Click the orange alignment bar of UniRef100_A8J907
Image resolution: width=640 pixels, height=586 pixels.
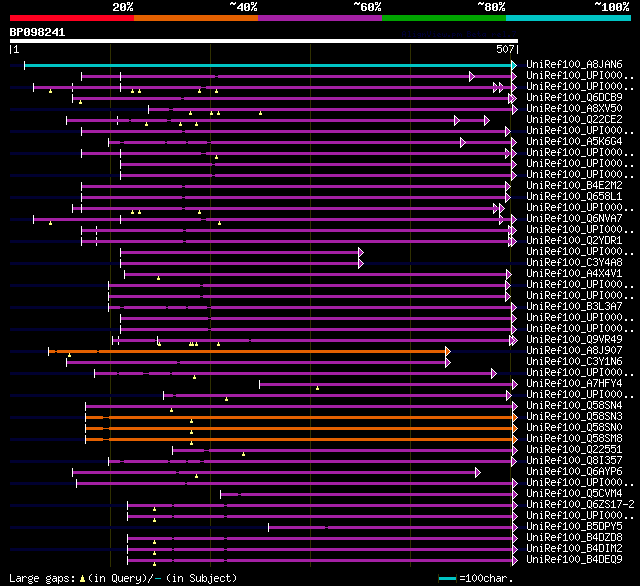click(x=247, y=351)
